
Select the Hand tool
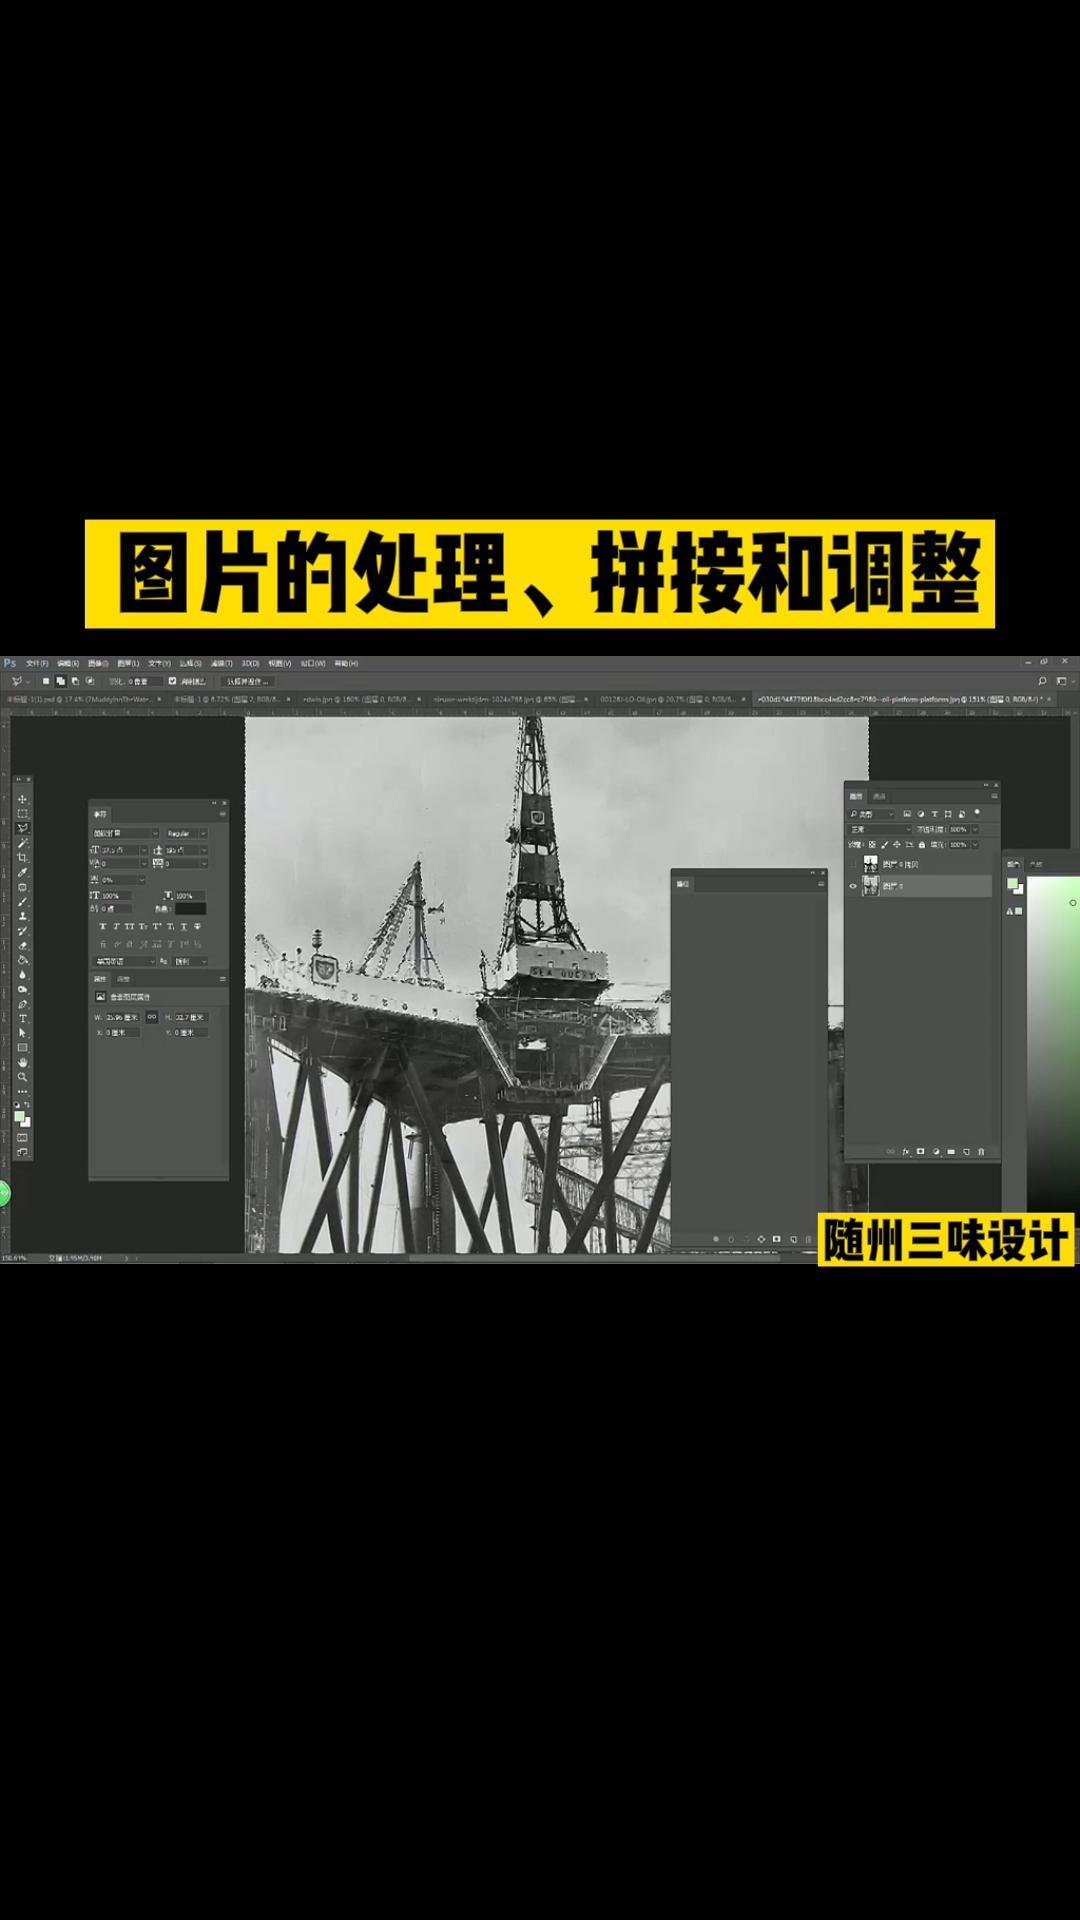pyautogui.click(x=22, y=1062)
